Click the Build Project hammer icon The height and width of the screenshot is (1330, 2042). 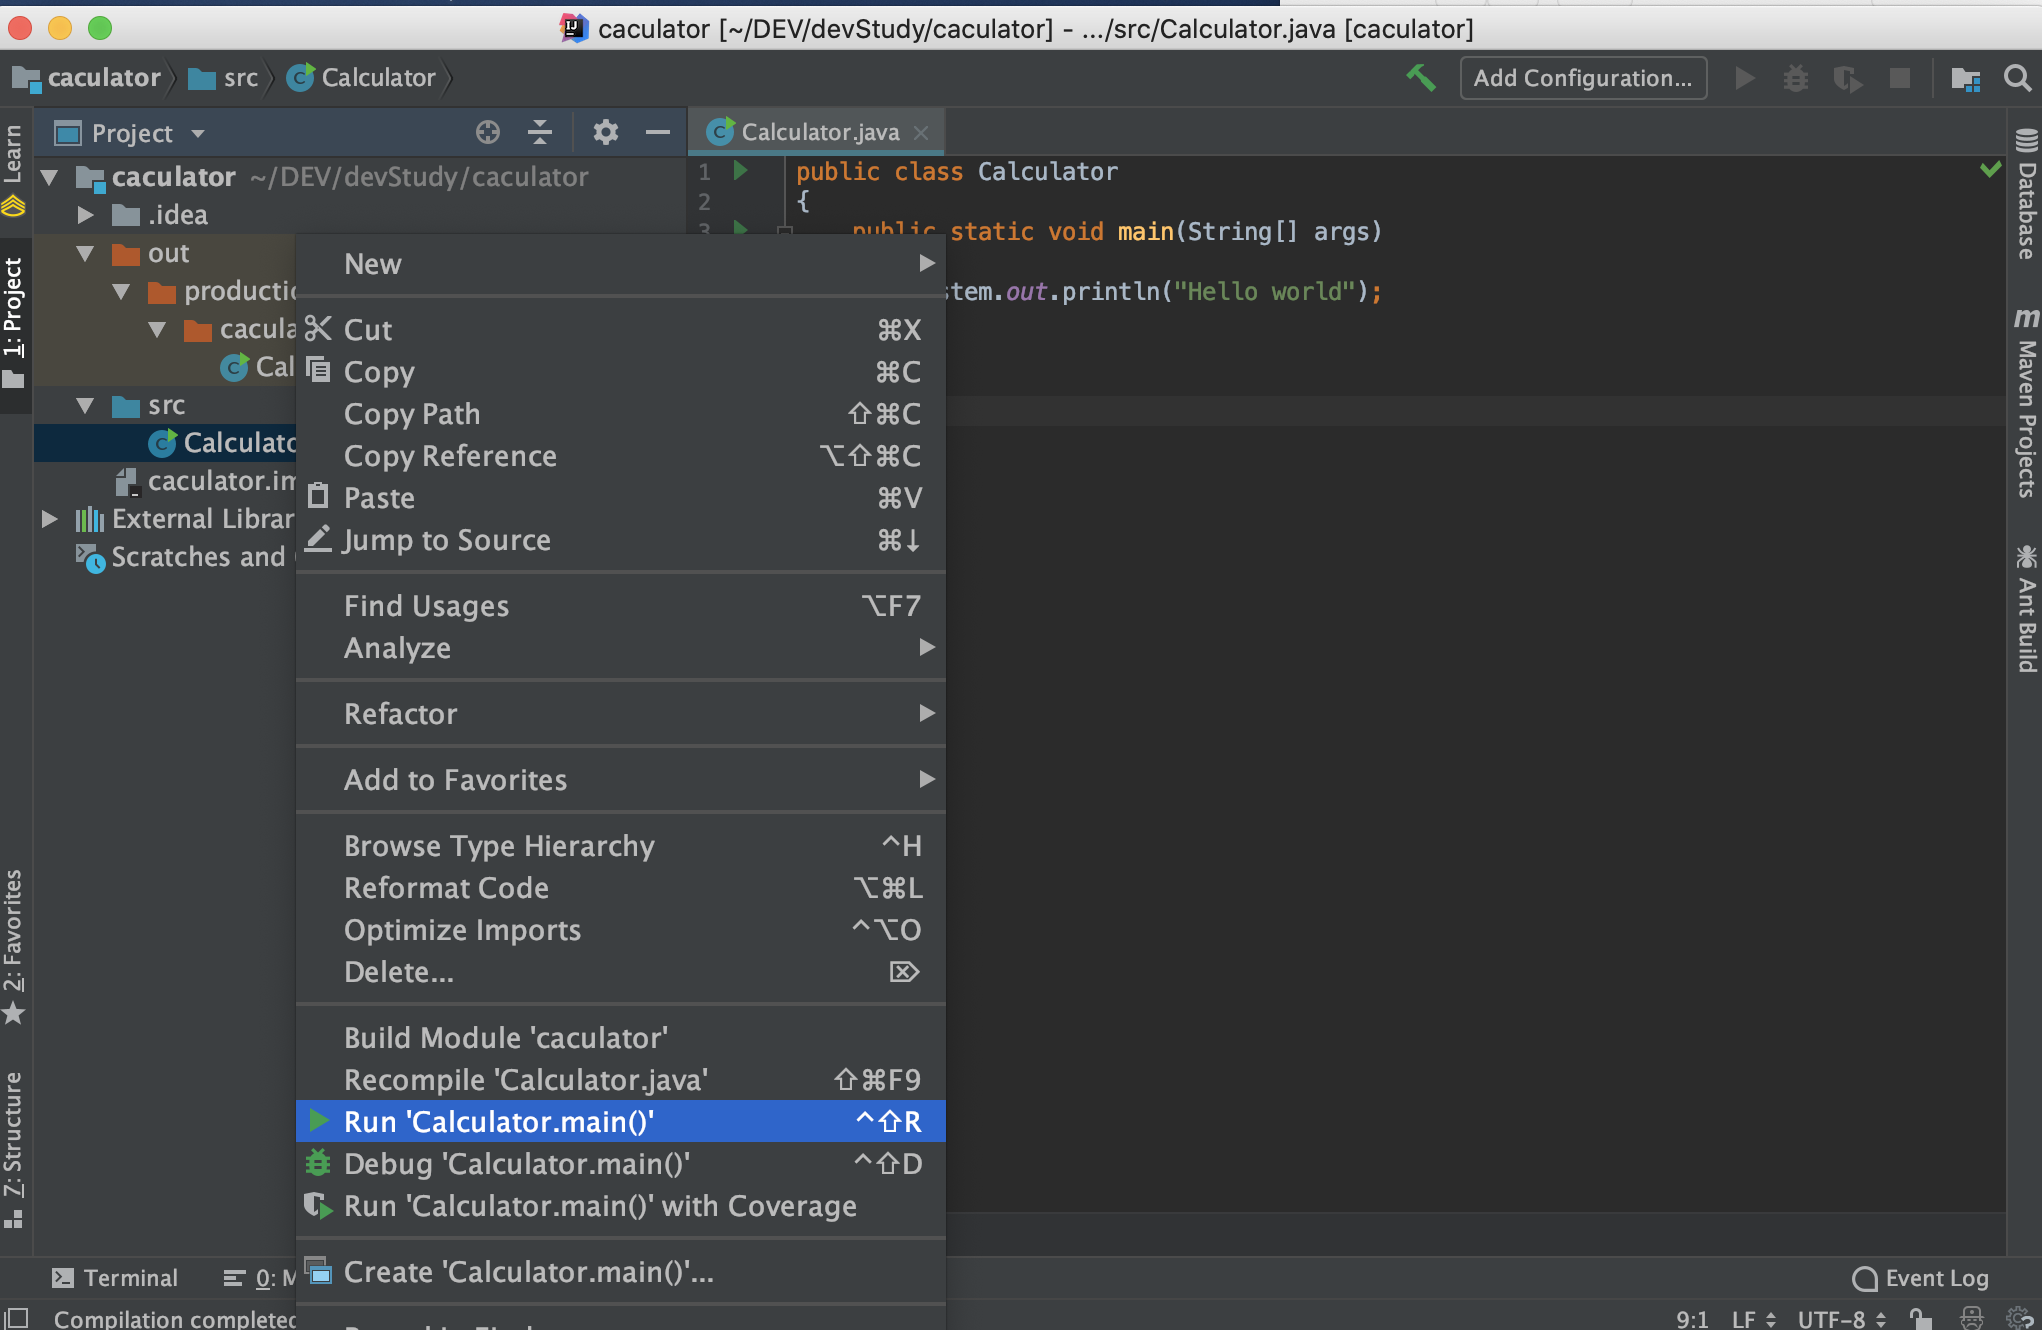pos(1420,78)
